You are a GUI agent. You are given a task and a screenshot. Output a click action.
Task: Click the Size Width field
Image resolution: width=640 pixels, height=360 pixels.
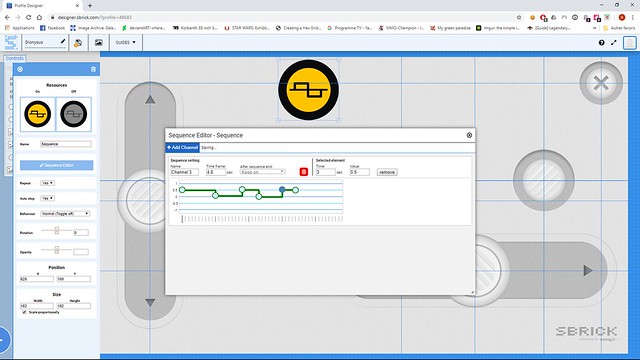(x=37, y=306)
